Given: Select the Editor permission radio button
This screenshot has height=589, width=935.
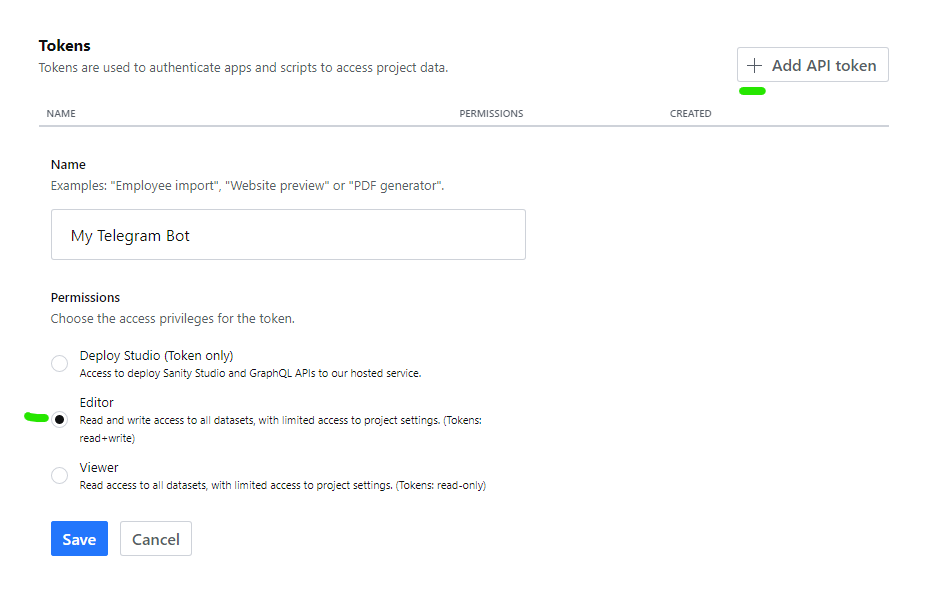Looking at the screenshot, I should click(59, 419).
